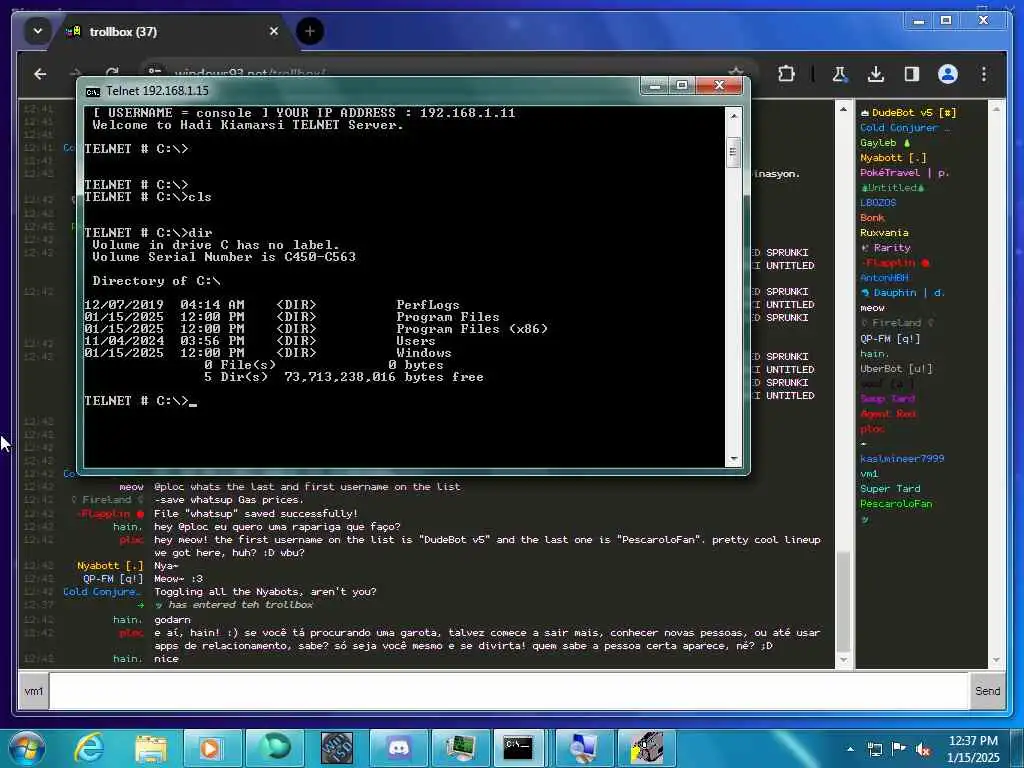Open the Action Center flag icon
This screenshot has height=768, width=1024.
click(899, 749)
